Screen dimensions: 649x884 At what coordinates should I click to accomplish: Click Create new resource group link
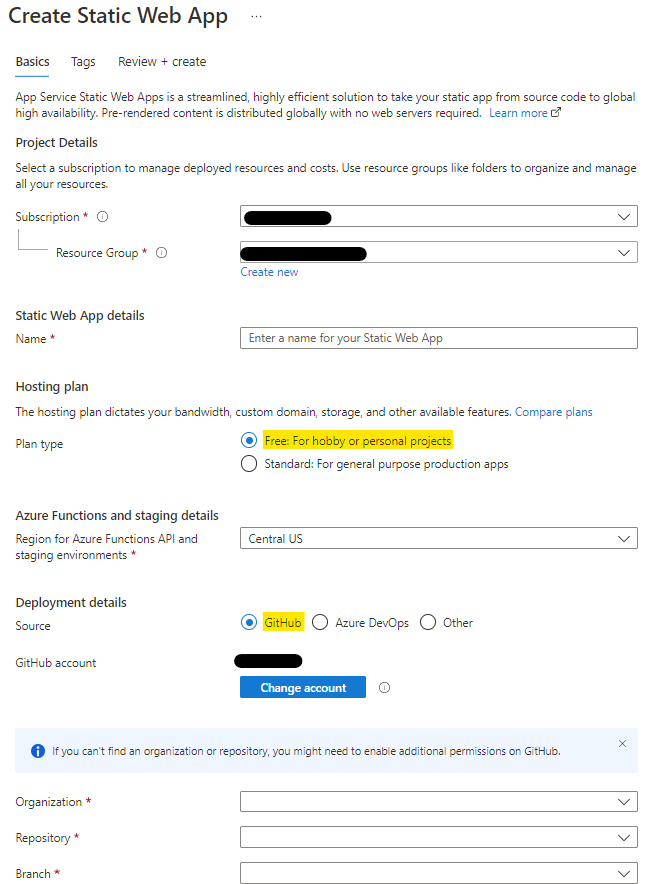point(269,272)
